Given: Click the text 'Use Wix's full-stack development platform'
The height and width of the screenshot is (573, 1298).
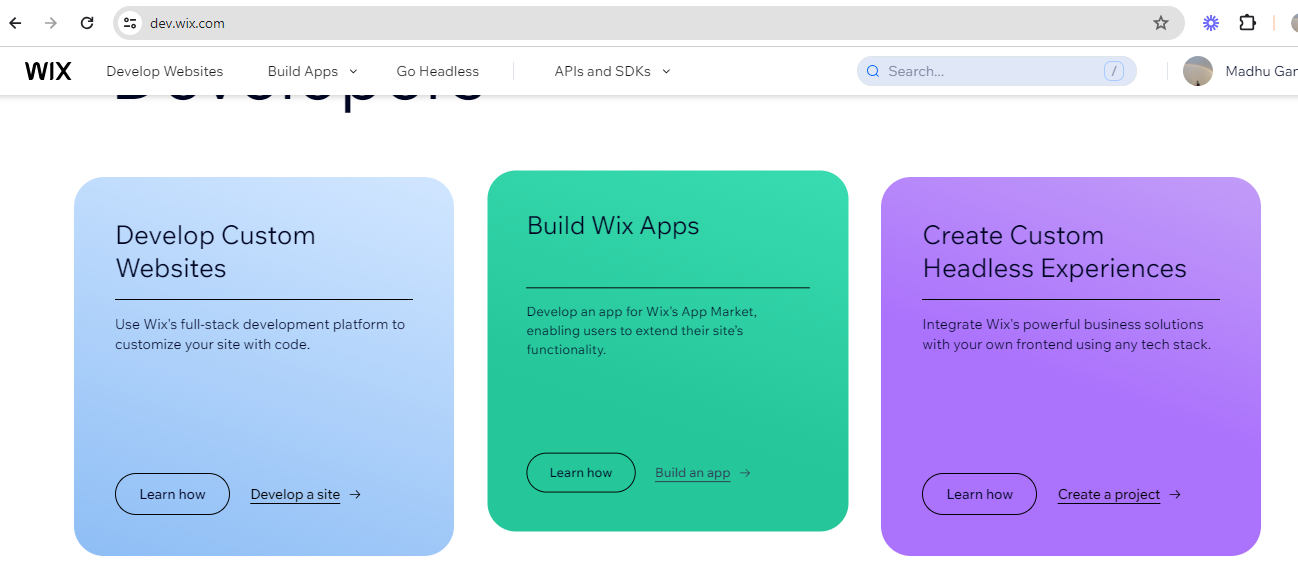Looking at the screenshot, I should [260, 324].
